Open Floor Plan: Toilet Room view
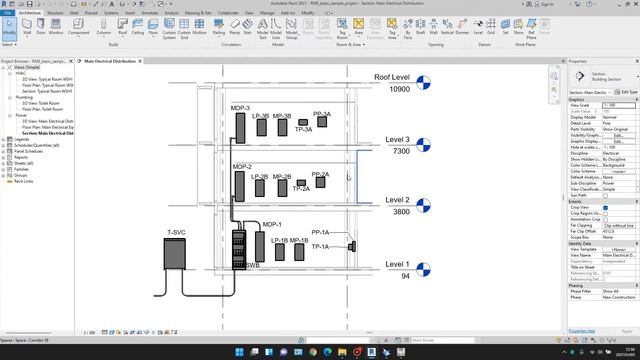Viewport: 640px width, 360px height. [x=42, y=109]
